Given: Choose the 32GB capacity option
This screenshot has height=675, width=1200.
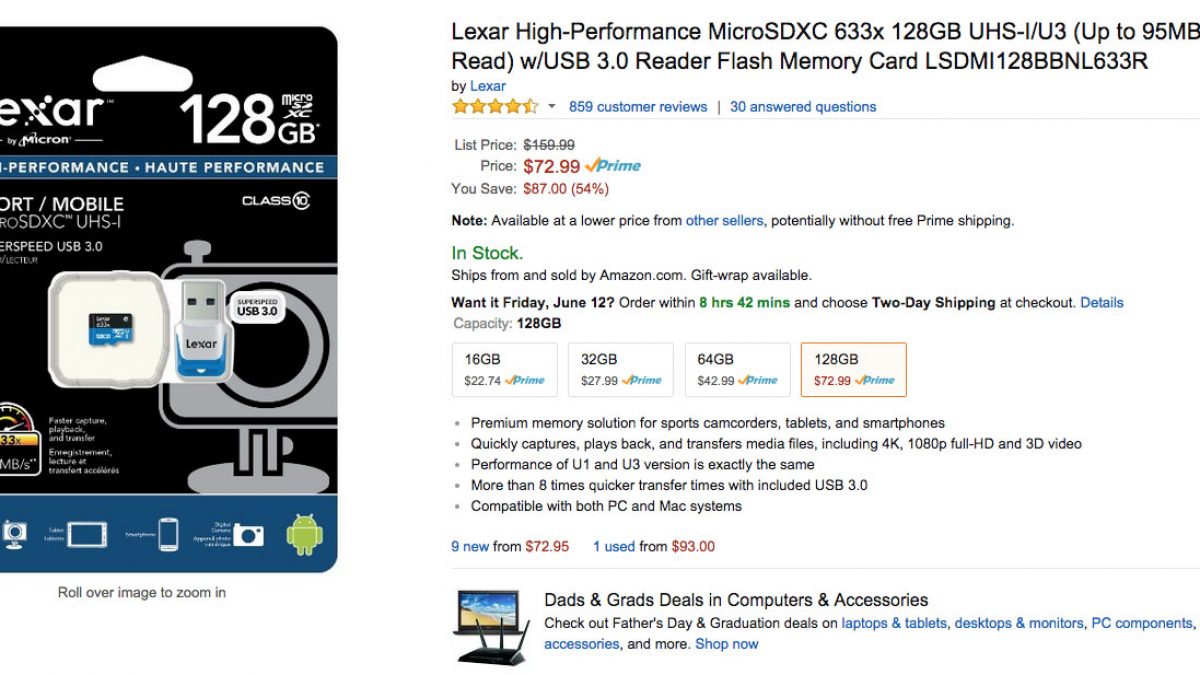Looking at the screenshot, I should tap(621, 369).
